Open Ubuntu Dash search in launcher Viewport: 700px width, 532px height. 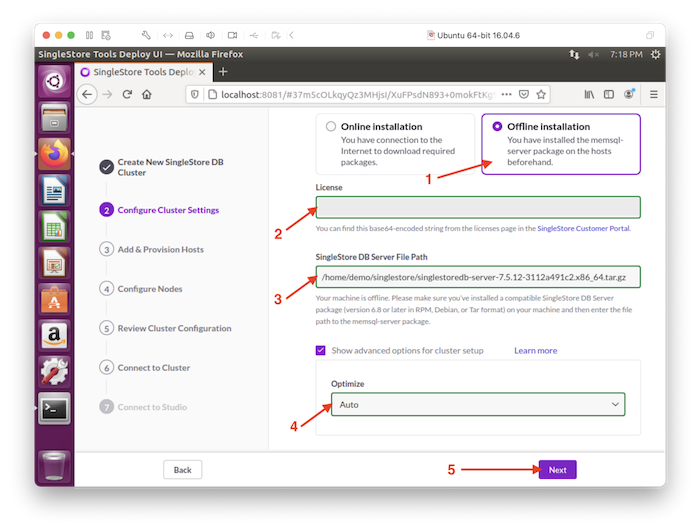point(54,81)
